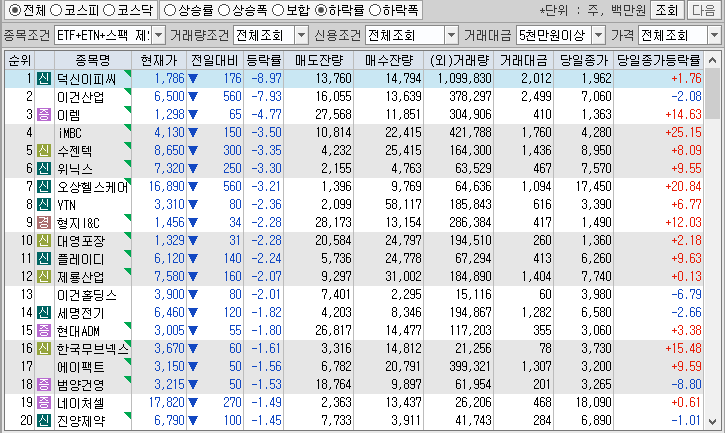Click the 신 badge icon for 제룡산업
725x433 pixels.
pyautogui.click(x=44, y=277)
